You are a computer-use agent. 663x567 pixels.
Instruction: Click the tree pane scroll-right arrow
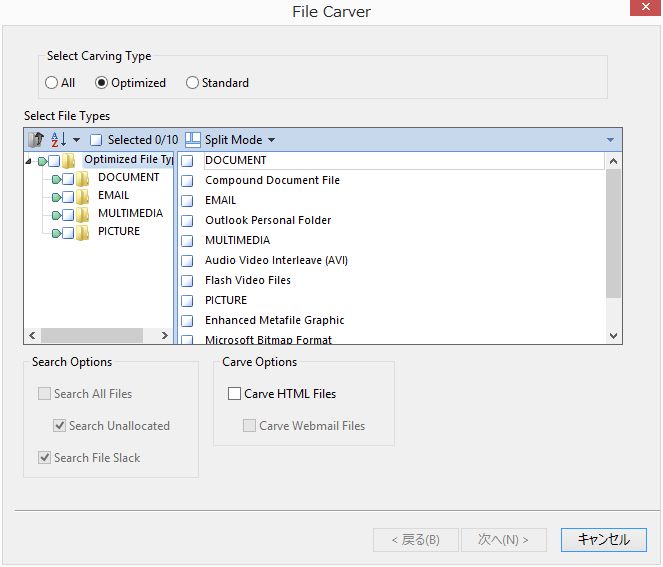pyautogui.click(x=165, y=336)
